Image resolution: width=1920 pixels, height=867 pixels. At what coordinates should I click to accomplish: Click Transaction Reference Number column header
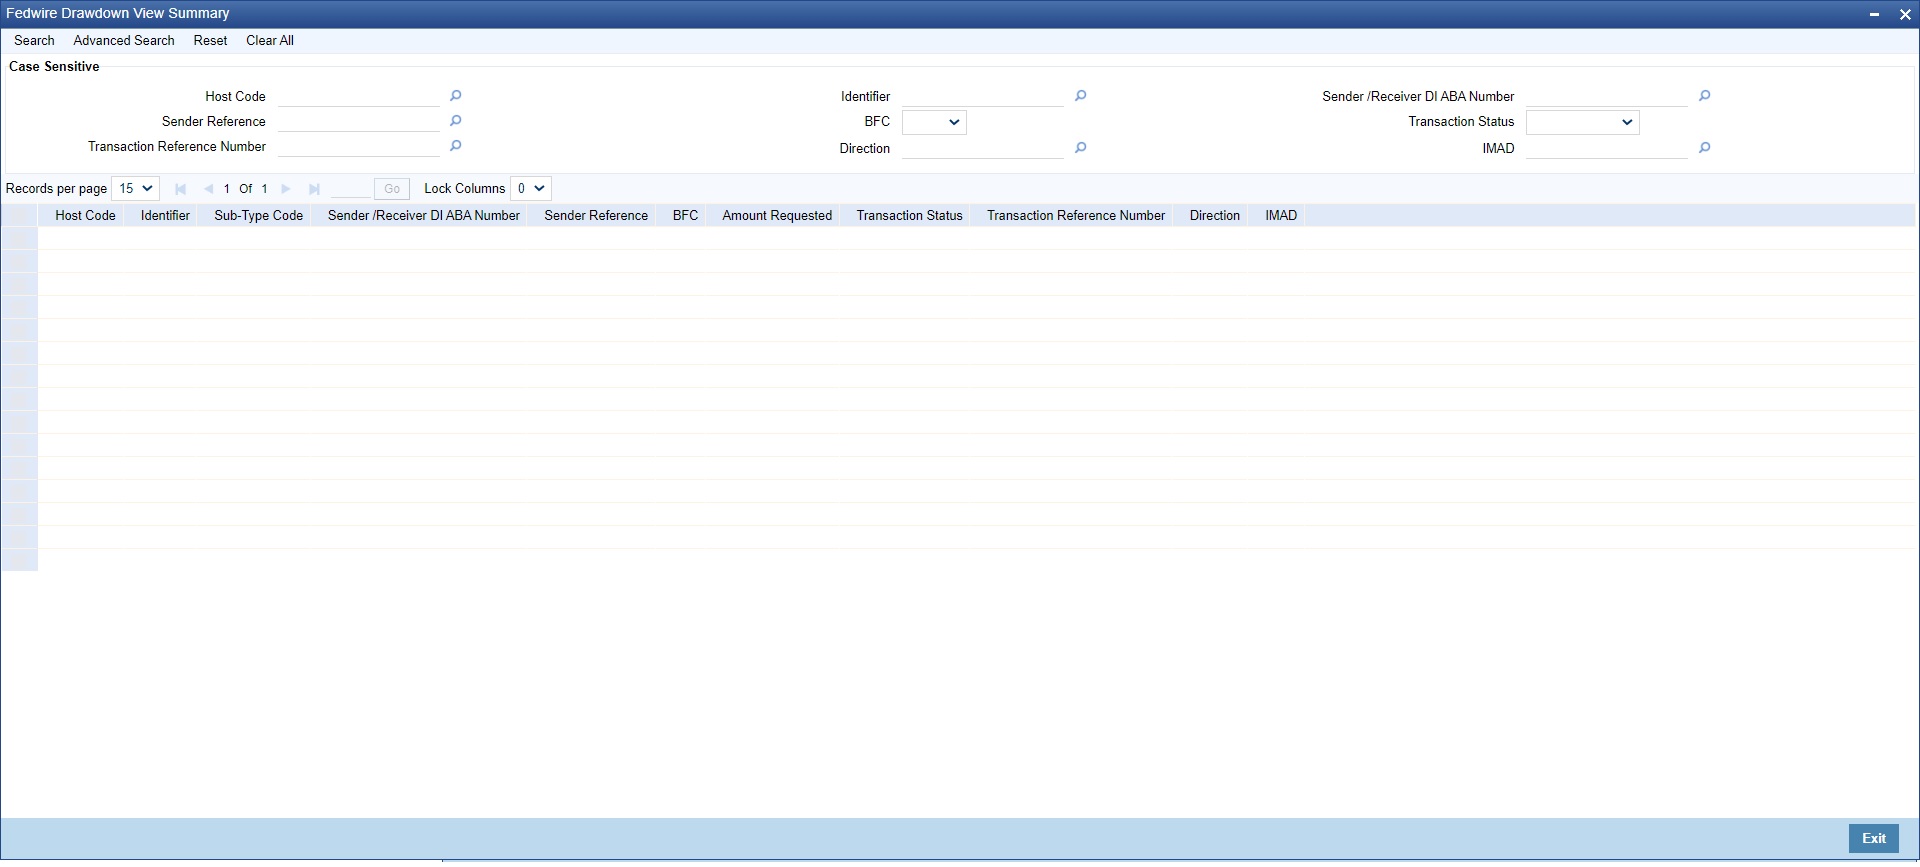[1076, 216]
